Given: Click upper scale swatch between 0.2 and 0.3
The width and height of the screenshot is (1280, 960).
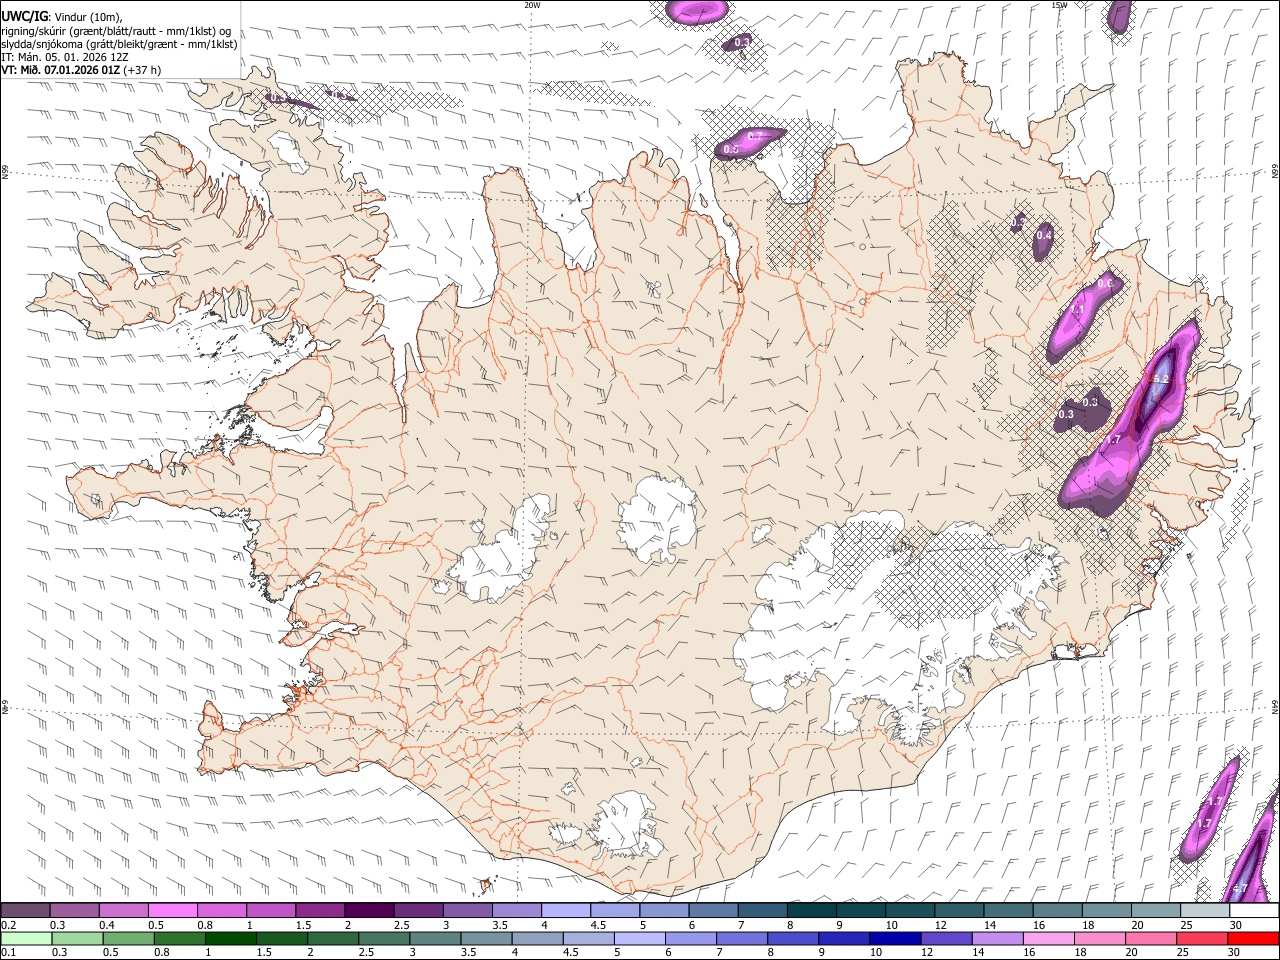Looking at the screenshot, I should (25, 910).
